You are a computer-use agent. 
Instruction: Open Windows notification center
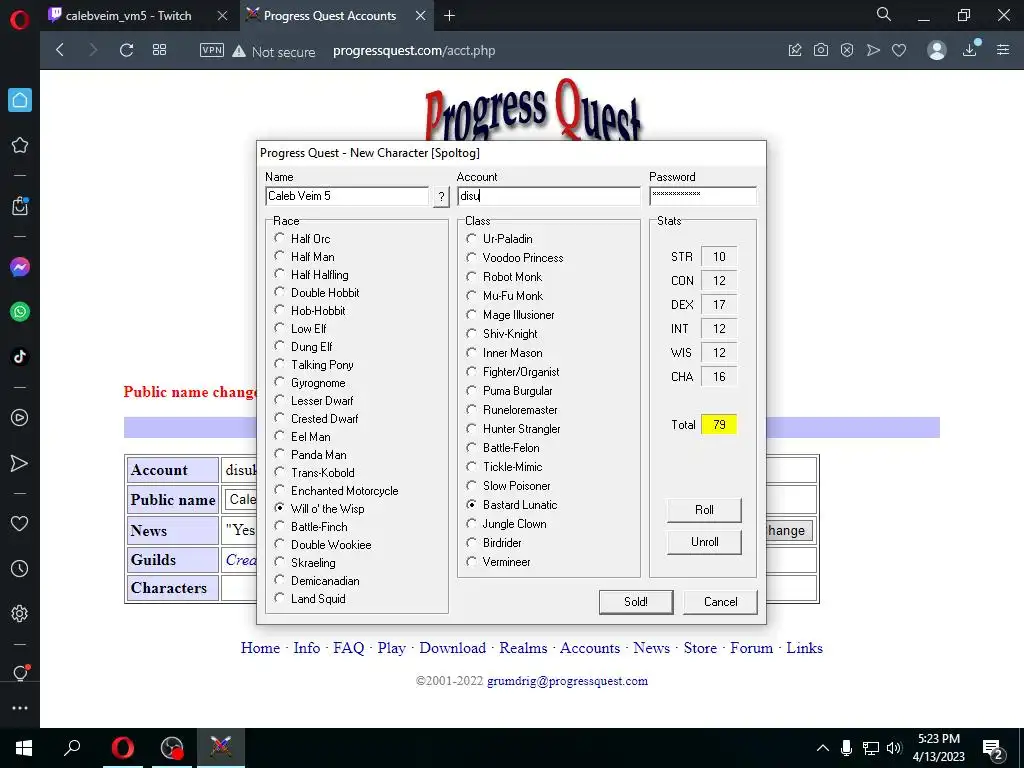point(993,748)
